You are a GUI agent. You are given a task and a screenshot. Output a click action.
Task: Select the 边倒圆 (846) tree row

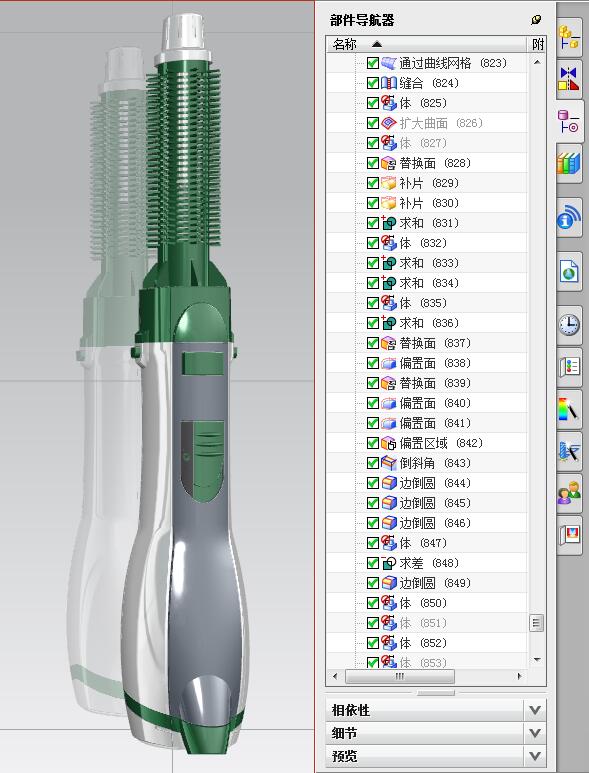(427, 523)
